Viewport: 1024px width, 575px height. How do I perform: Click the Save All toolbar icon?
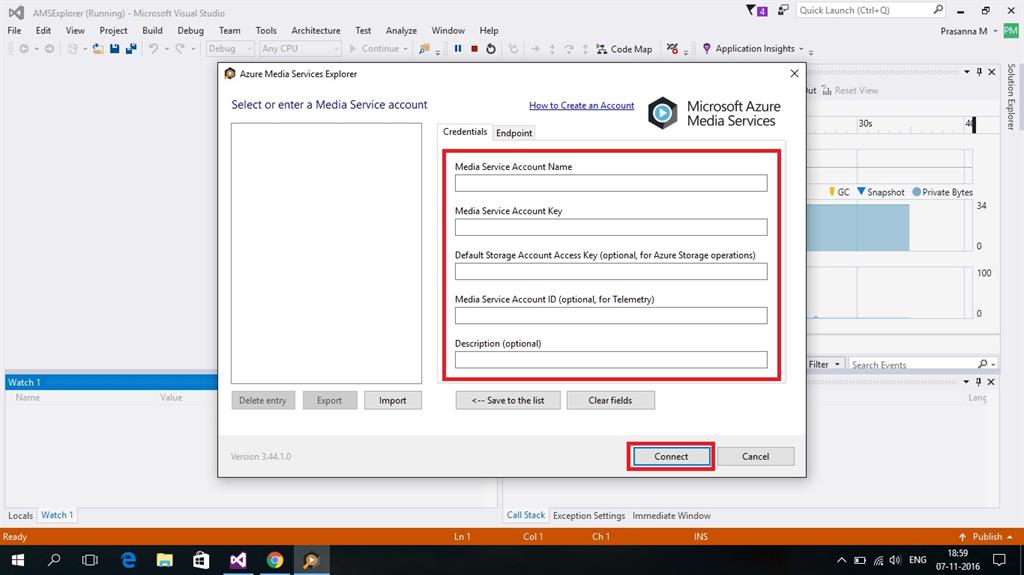click(x=131, y=48)
